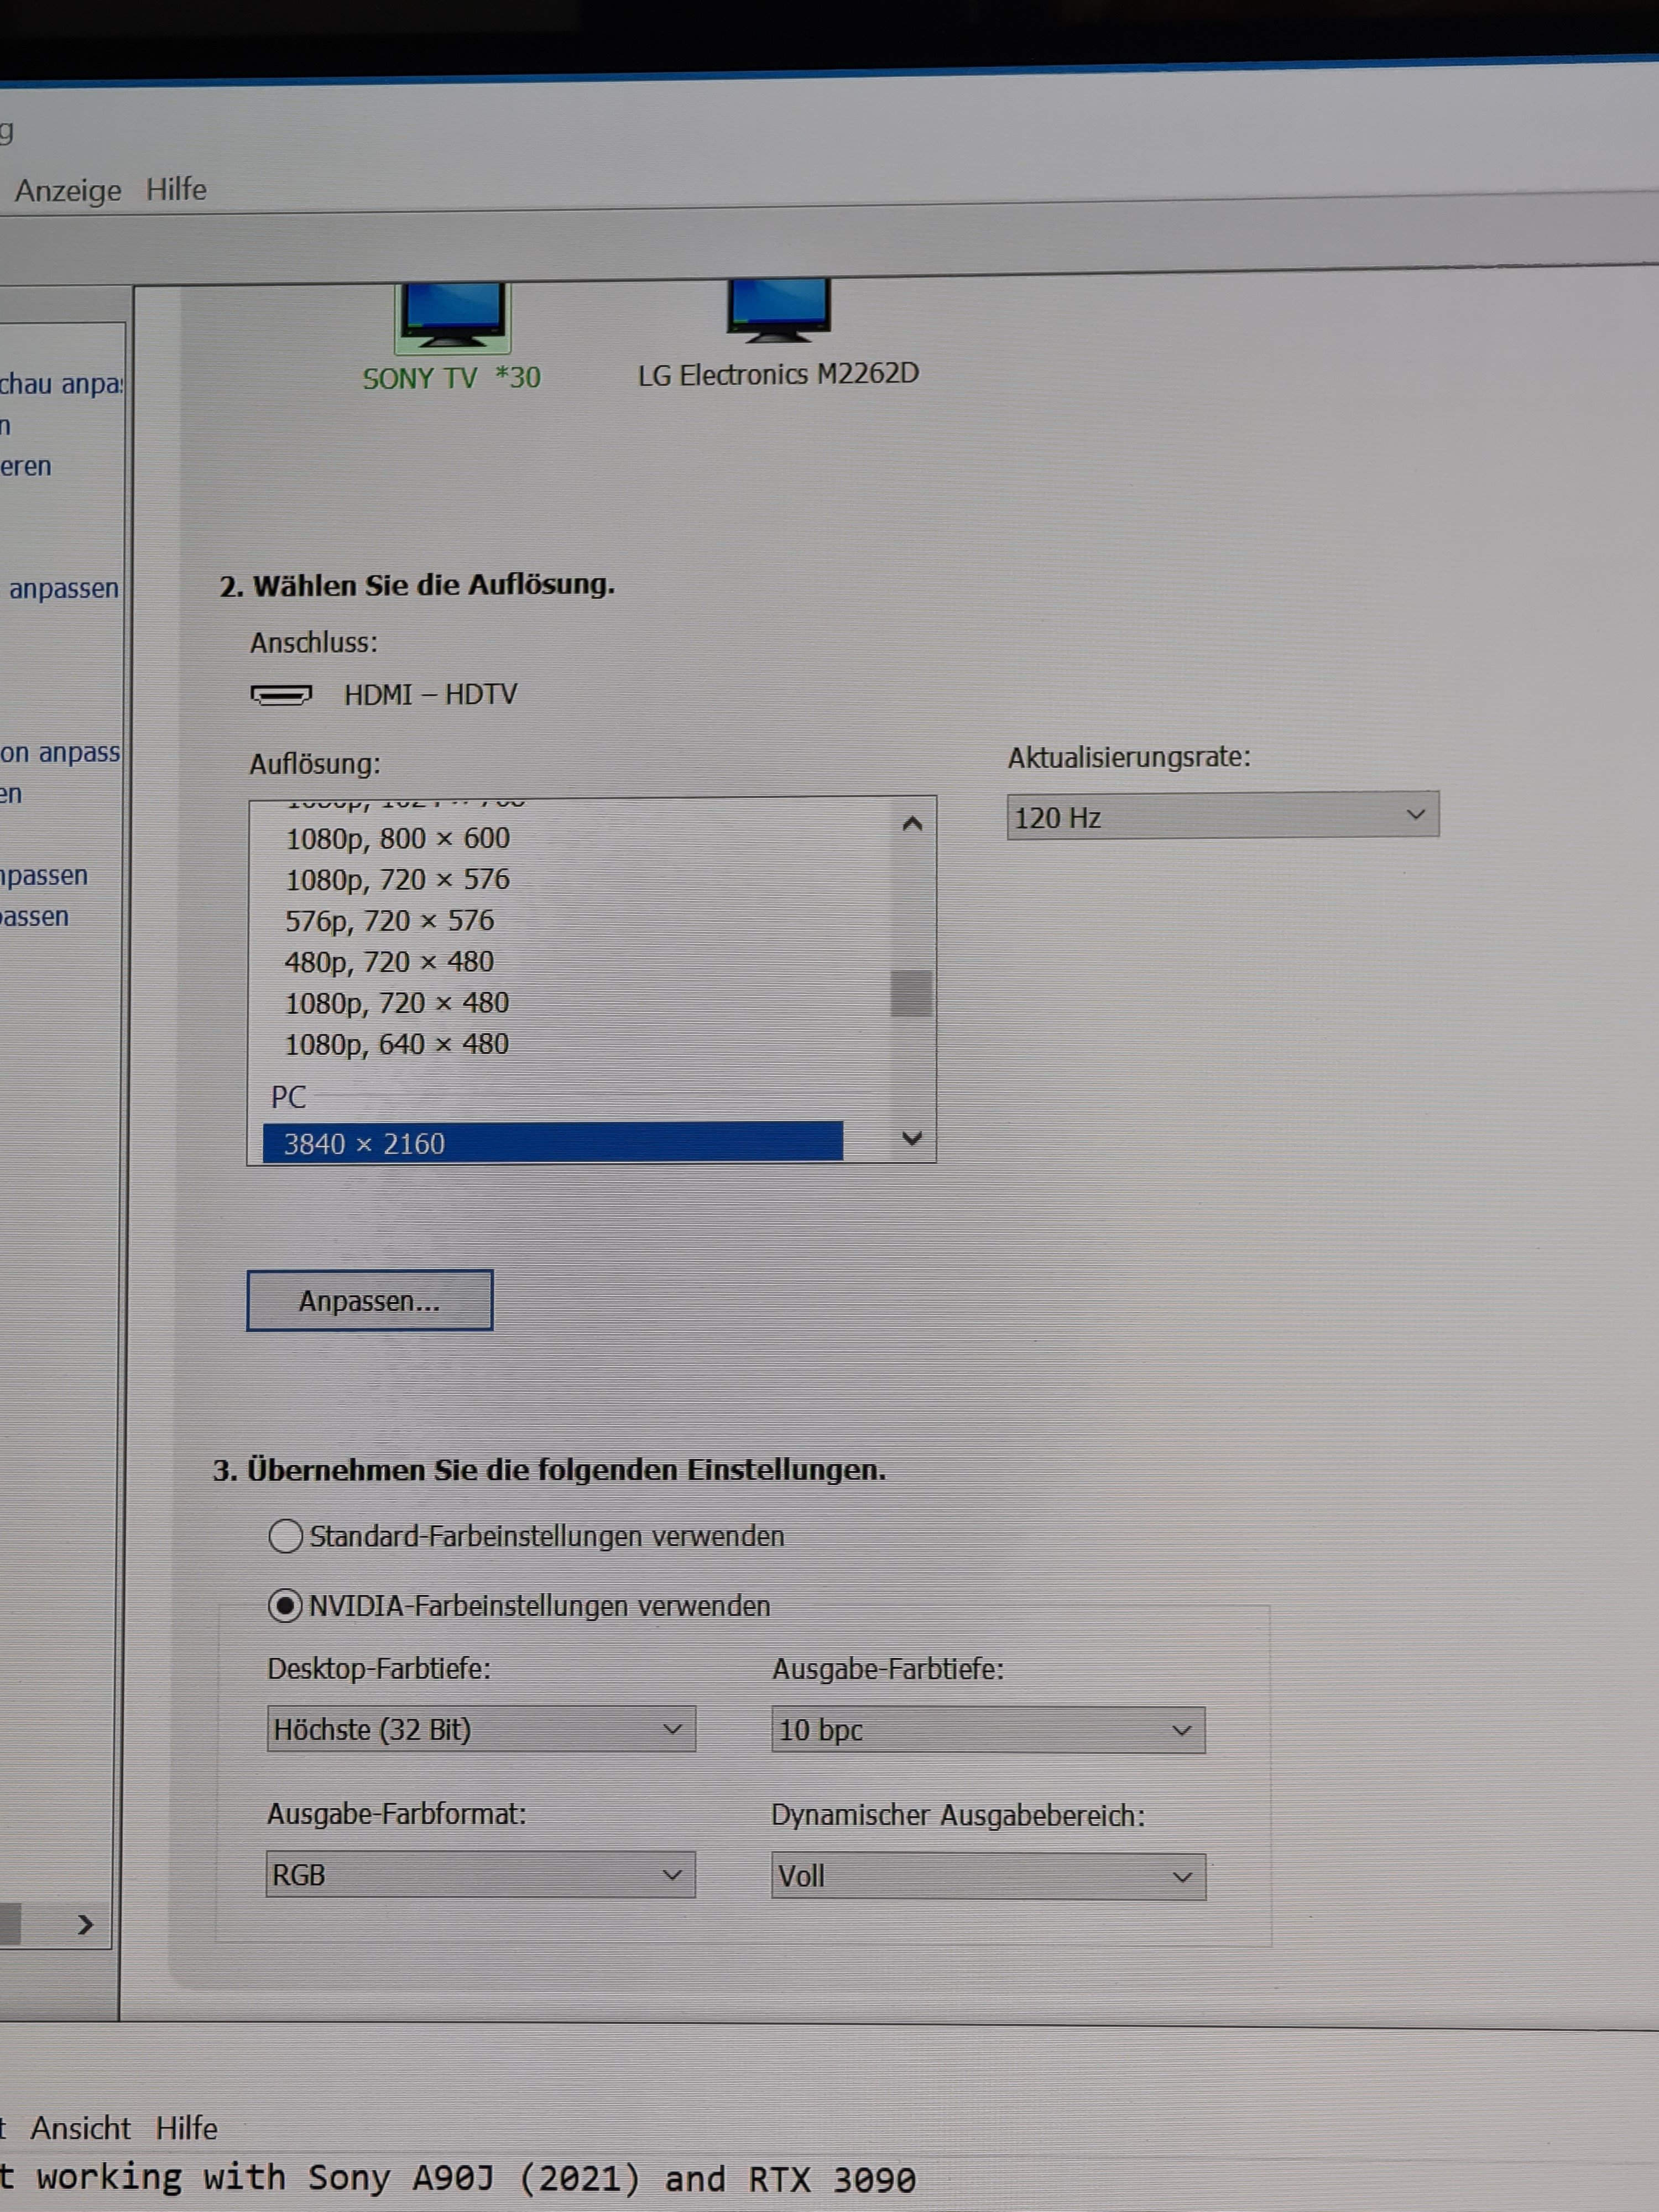Screen dimensions: 1659x2212
Task: Open the Hilfe menu next to Anzeige
Action: tap(176, 189)
